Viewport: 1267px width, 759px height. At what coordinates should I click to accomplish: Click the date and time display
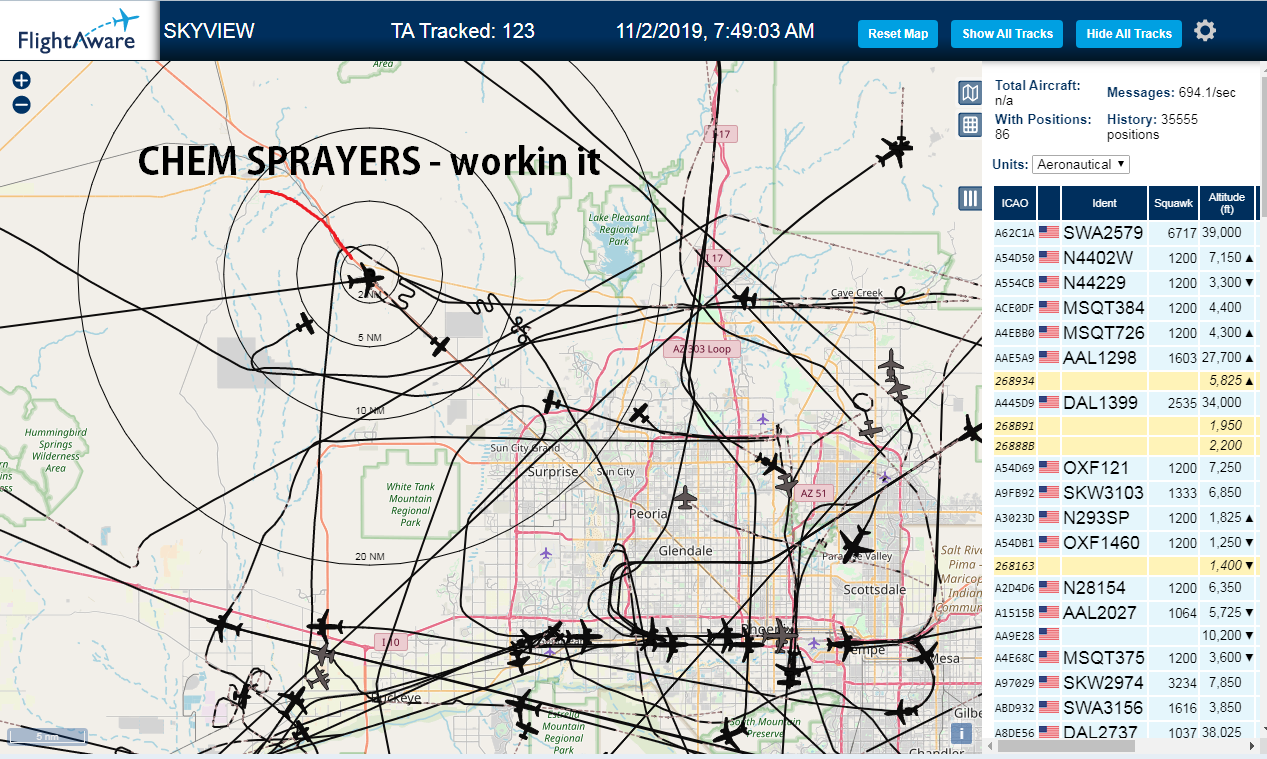click(x=715, y=31)
